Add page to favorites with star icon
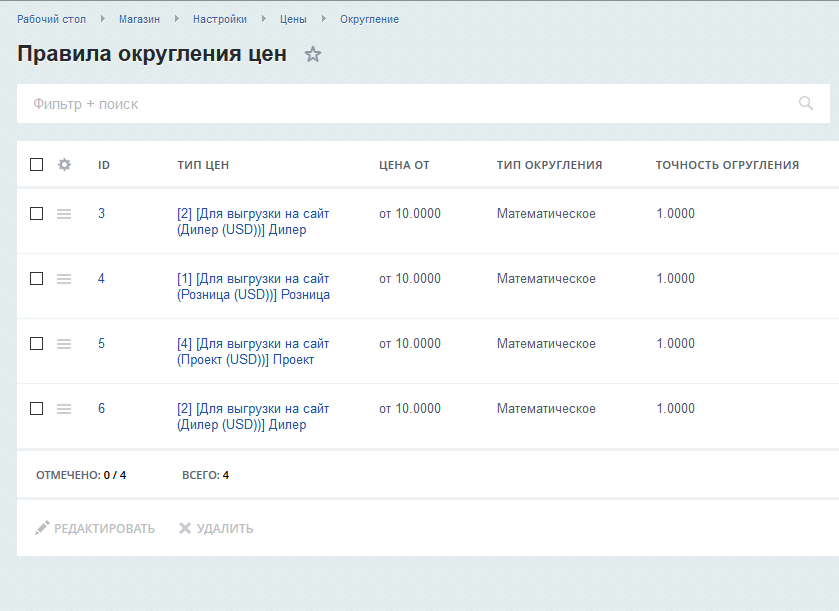The image size is (839, 611). coord(313,55)
